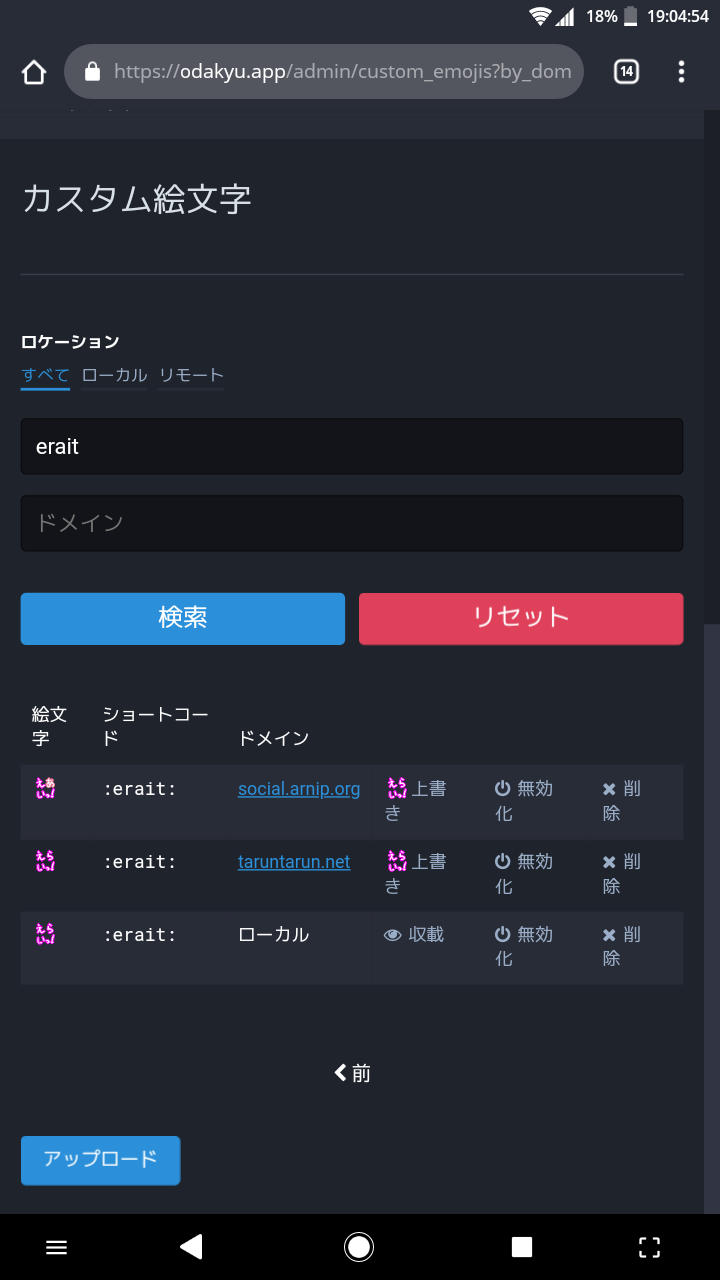
Task: Open the browser tab switcher showing 14
Action: click(626, 72)
